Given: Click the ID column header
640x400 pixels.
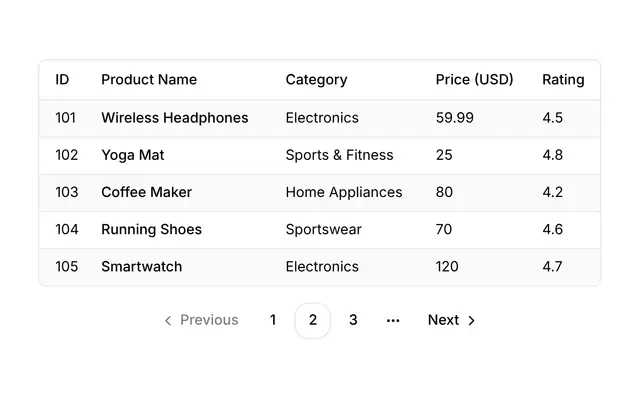Looking at the screenshot, I should tap(62, 79).
